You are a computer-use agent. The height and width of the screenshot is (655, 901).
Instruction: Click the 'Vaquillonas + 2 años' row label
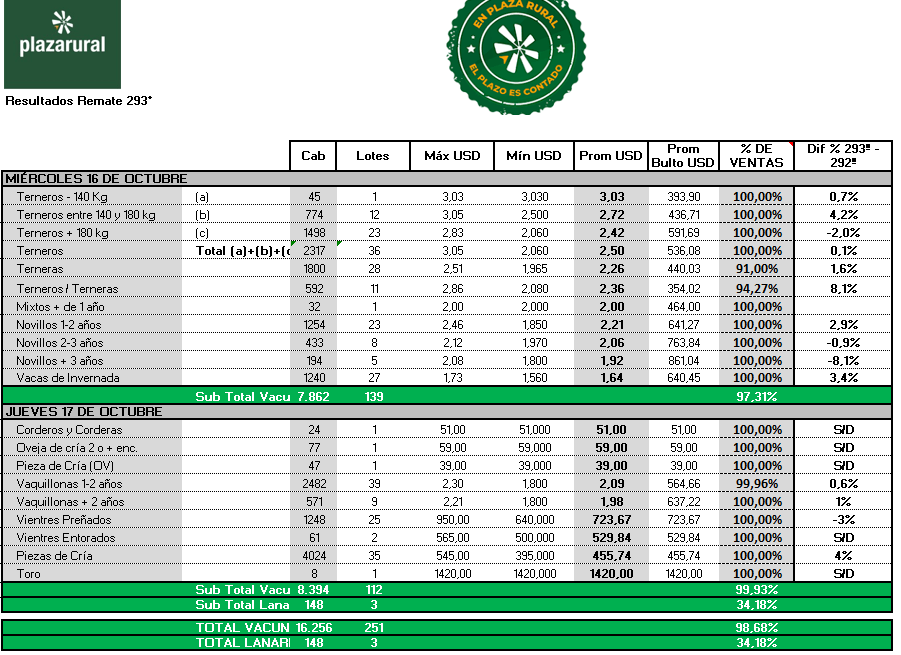(70, 502)
